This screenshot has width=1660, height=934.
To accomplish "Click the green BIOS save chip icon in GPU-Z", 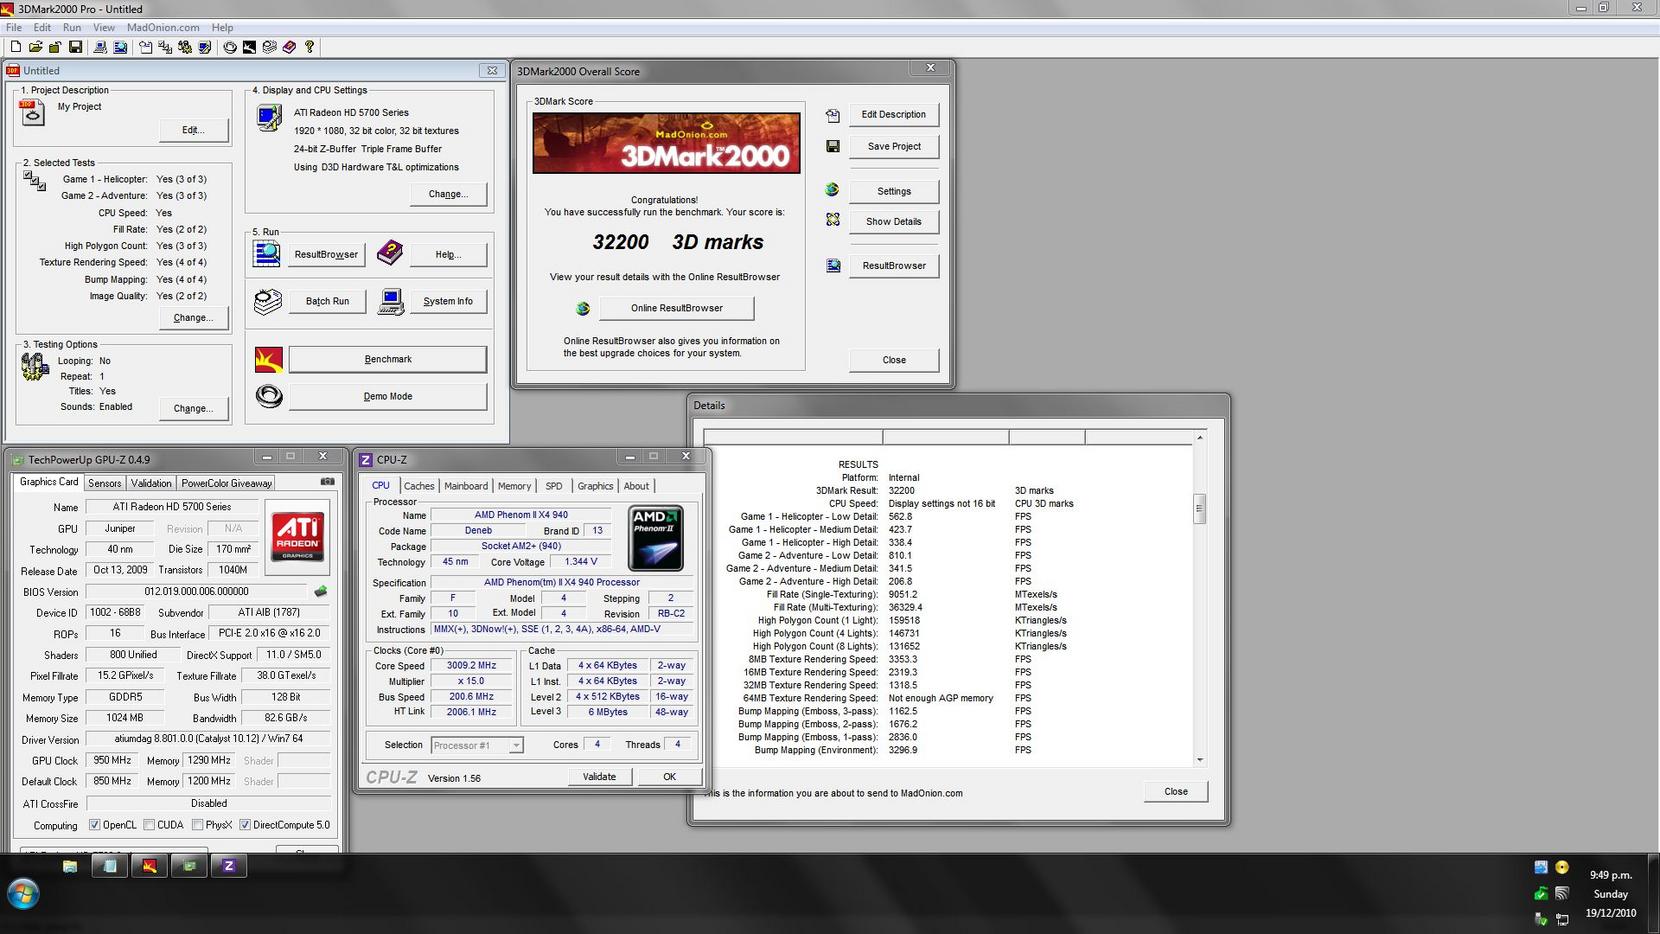I will point(321,591).
